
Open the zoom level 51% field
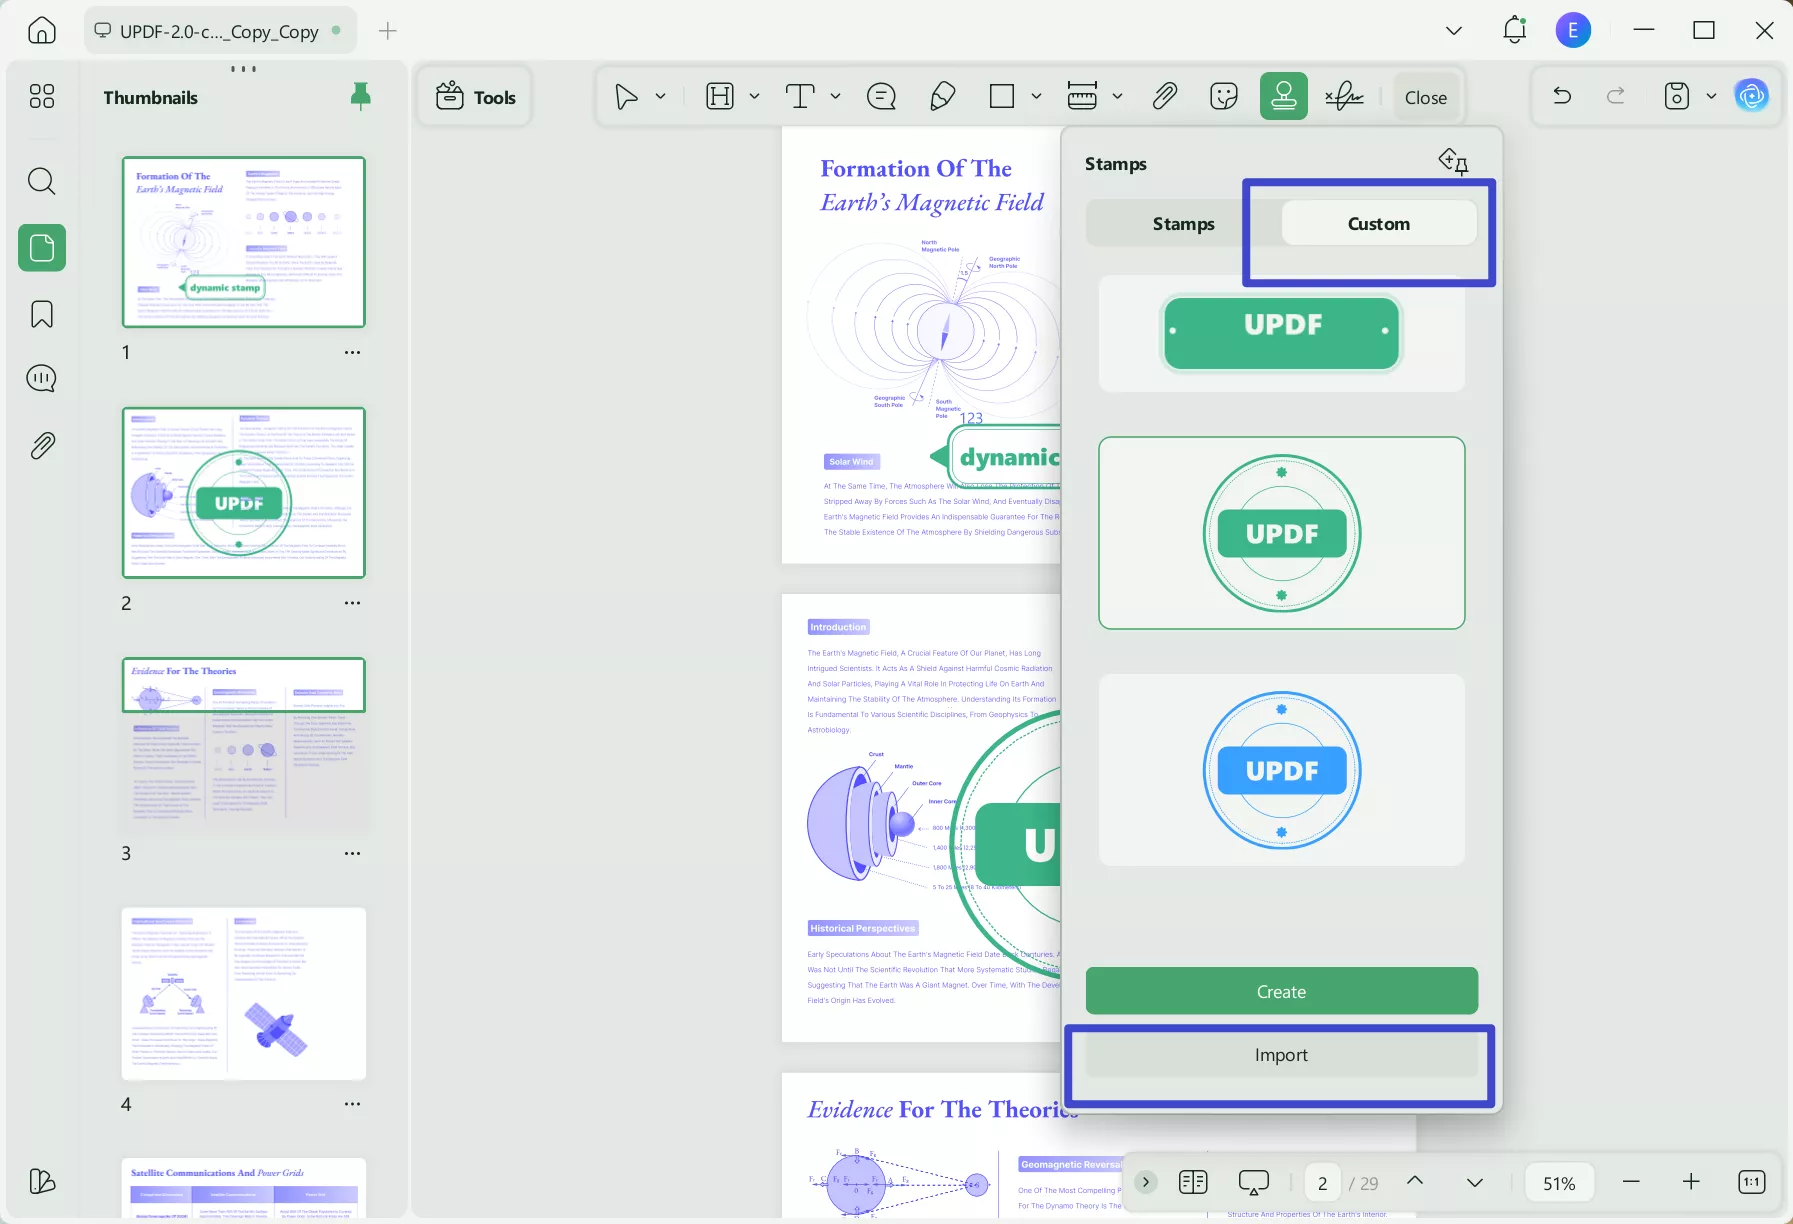[x=1559, y=1183]
